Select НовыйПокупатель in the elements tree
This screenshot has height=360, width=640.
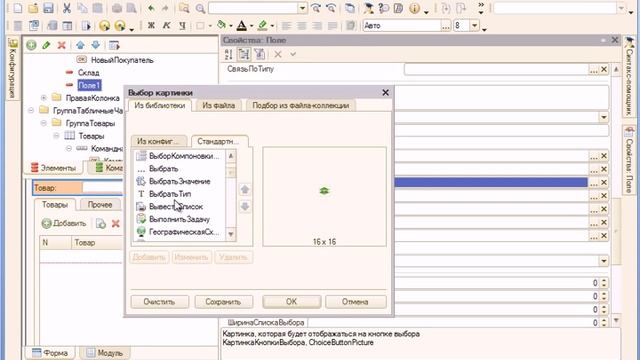(x=122, y=60)
